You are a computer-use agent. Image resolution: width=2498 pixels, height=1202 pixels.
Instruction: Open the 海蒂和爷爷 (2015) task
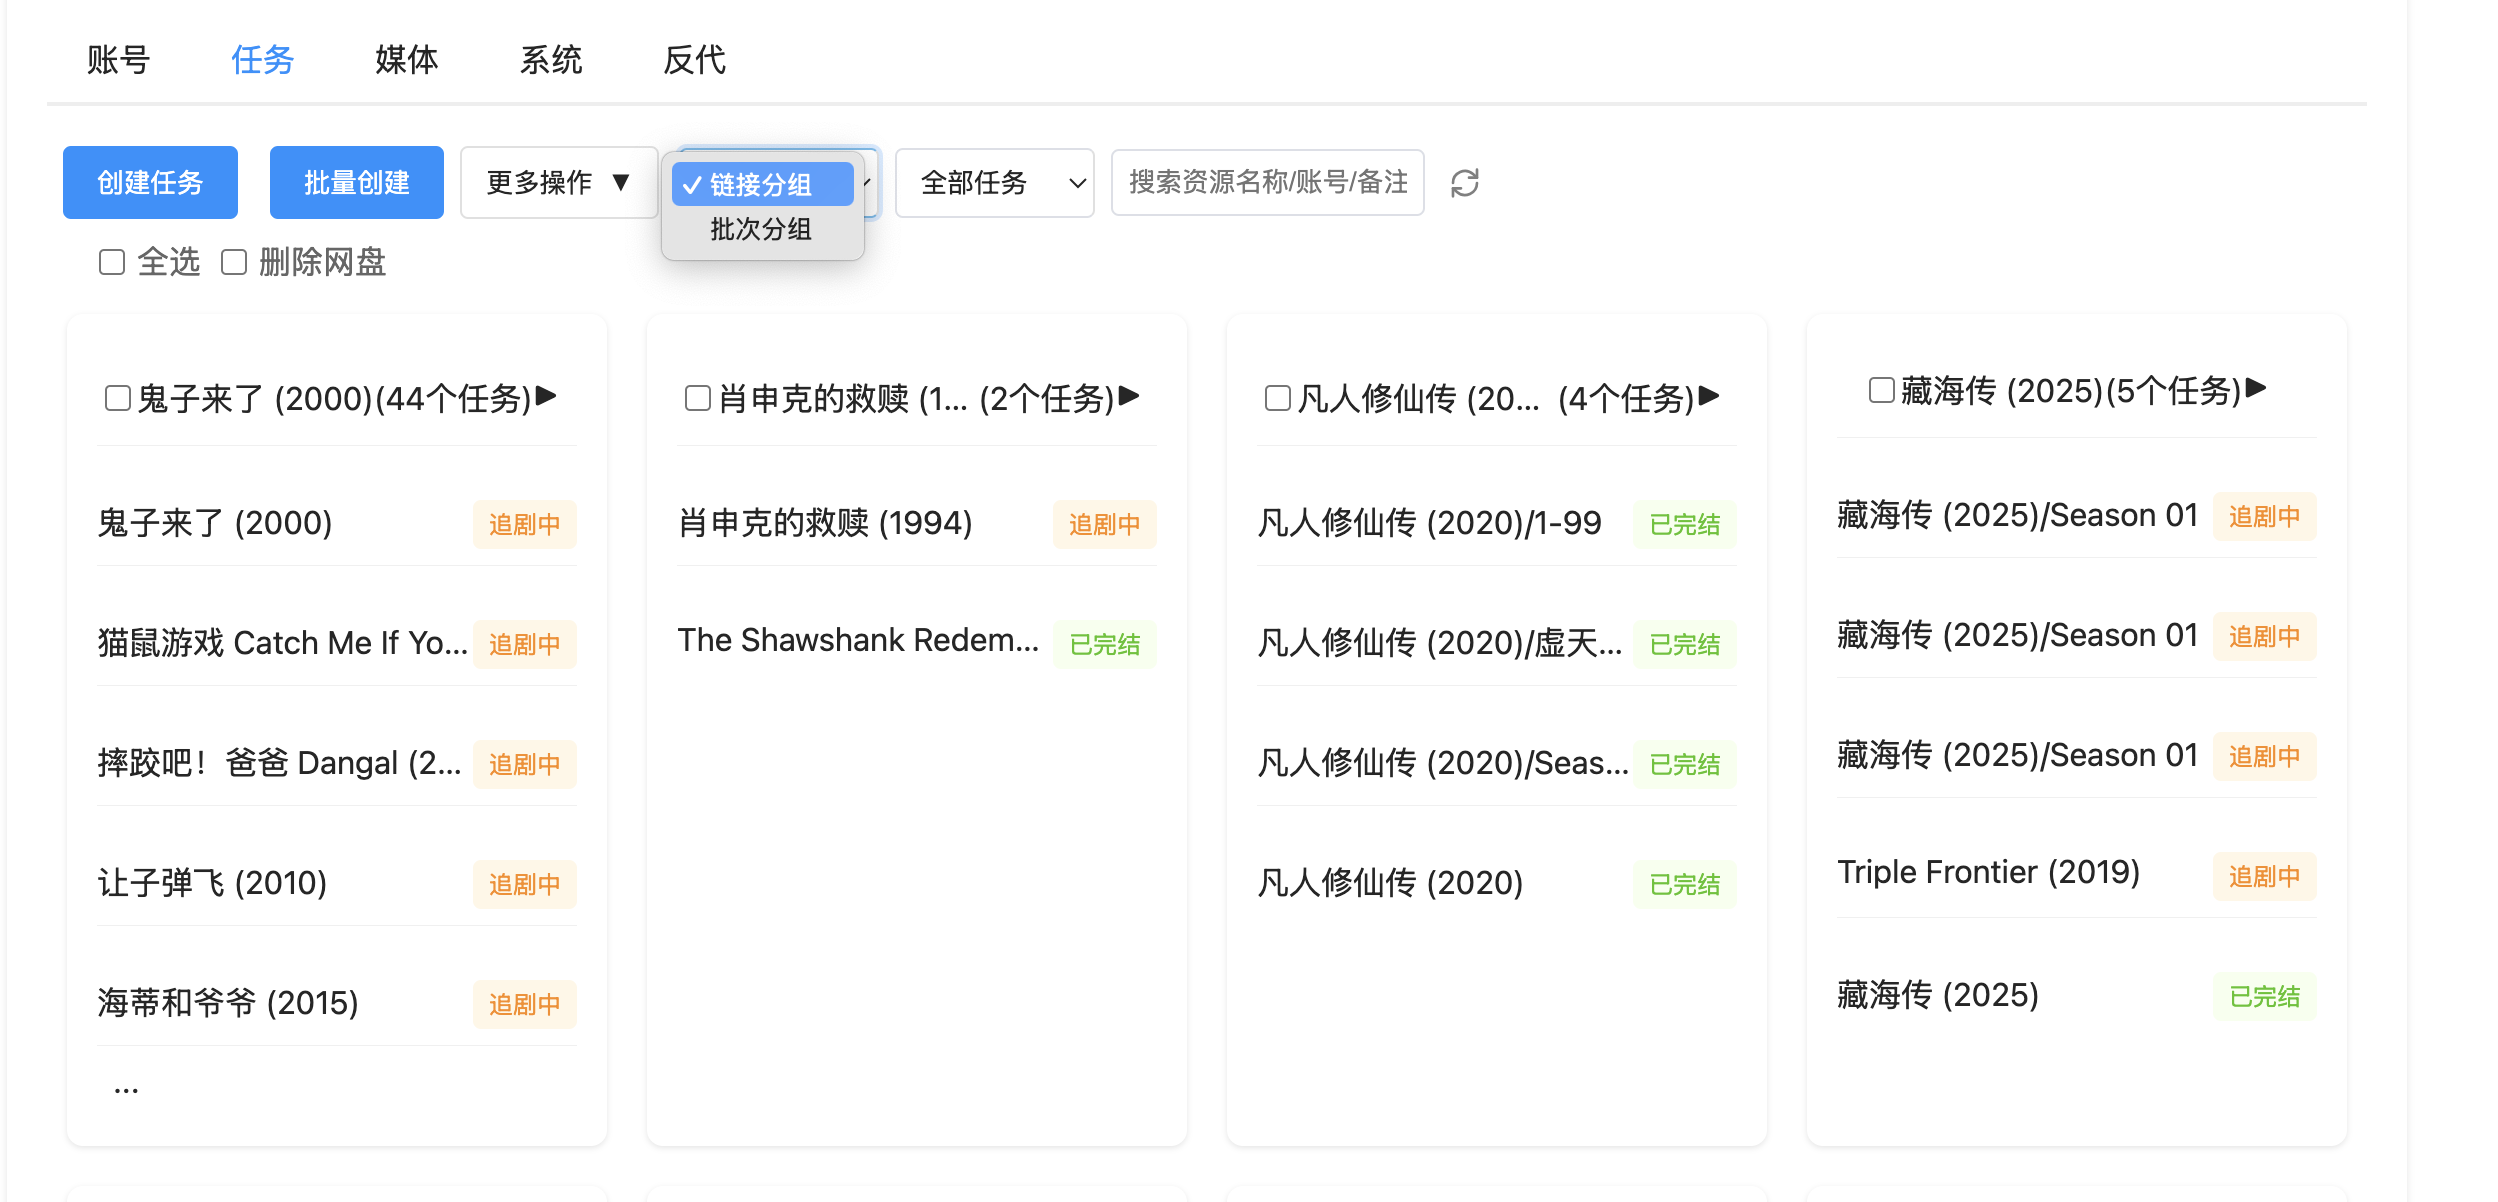pyautogui.click(x=228, y=1003)
